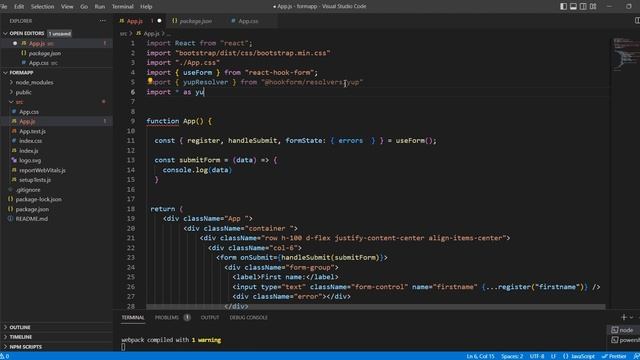Open the Run menu
This screenshot has width=640, height=360.
click(100, 7)
